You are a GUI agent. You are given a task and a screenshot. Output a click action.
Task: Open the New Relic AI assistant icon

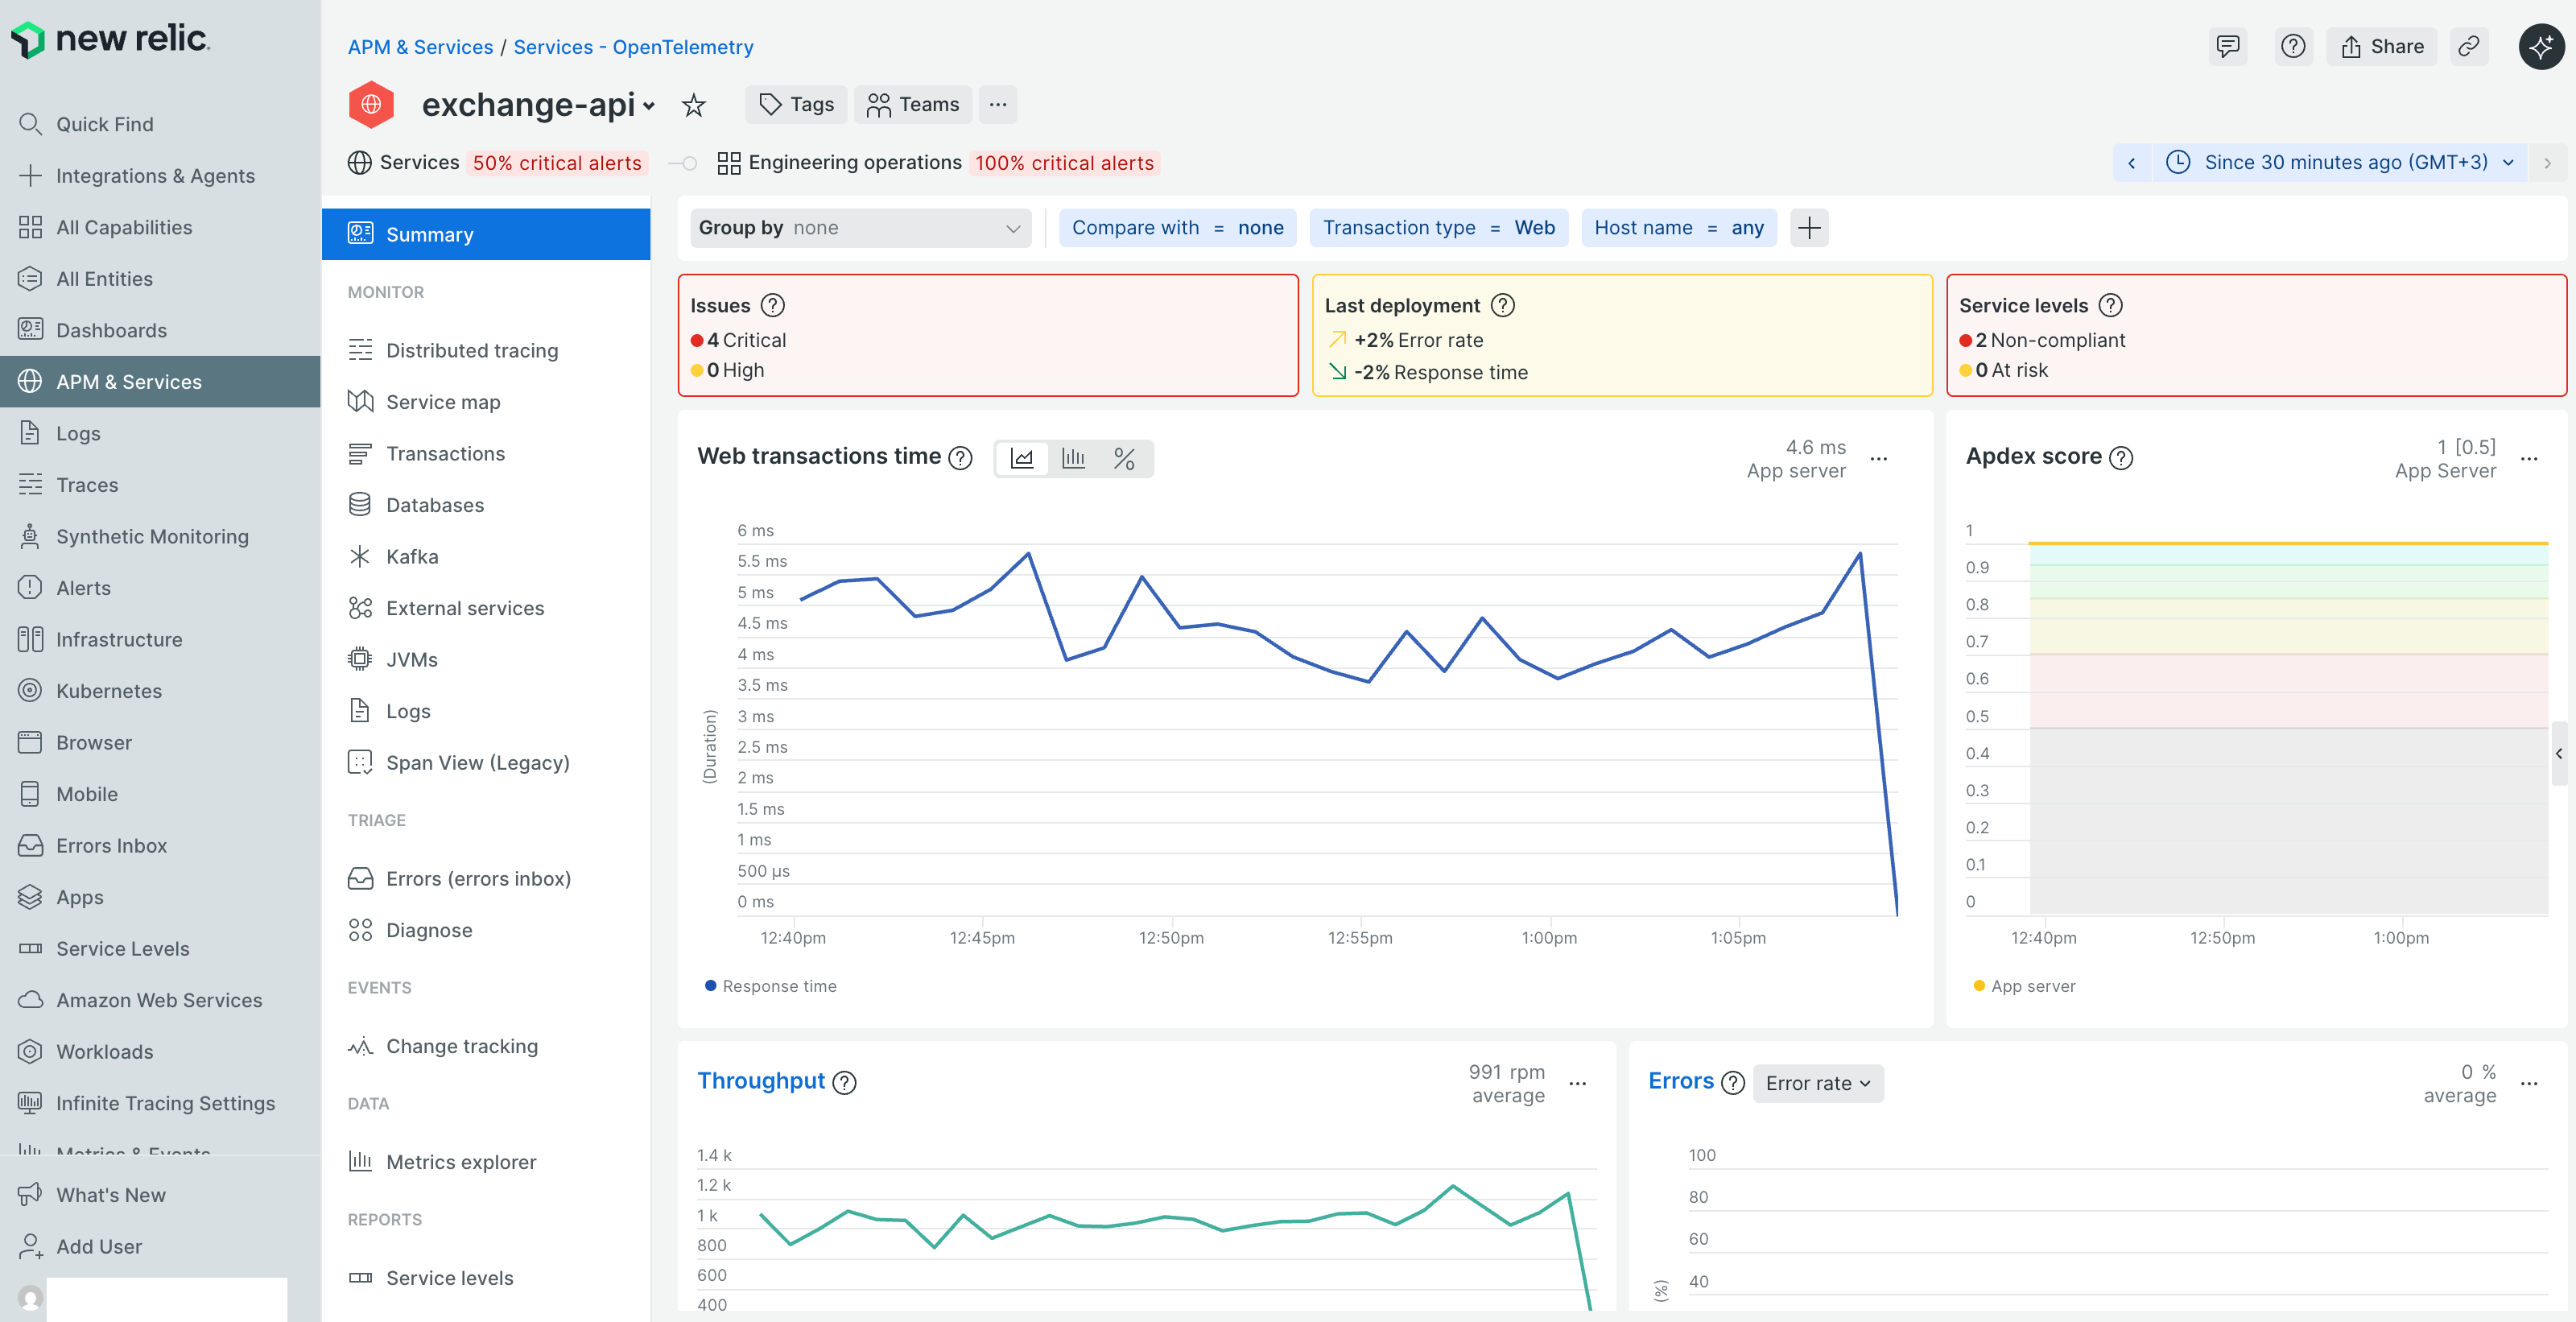tap(2541, 47)
